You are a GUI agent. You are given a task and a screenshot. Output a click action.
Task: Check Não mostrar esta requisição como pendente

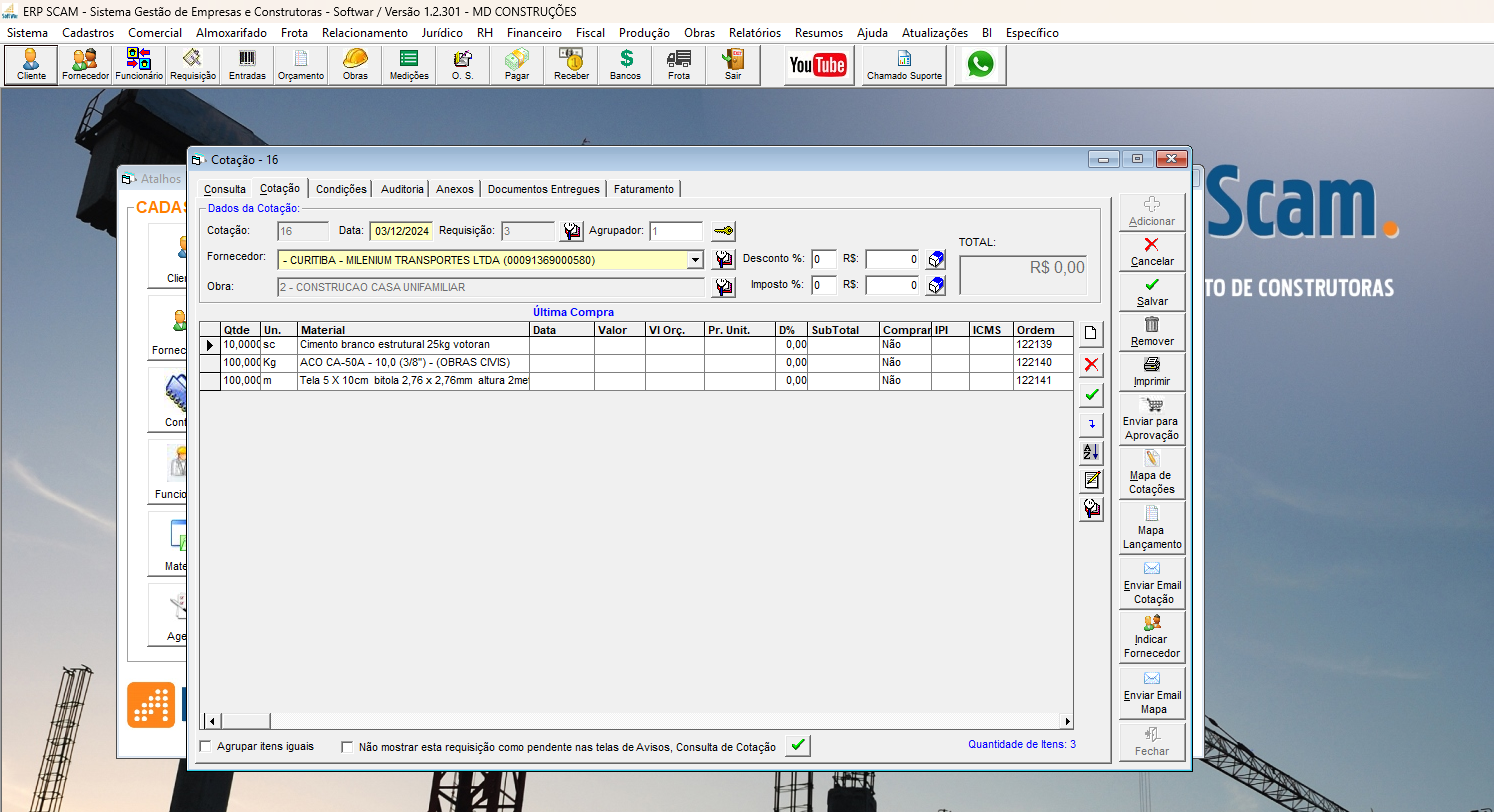click(348, 746)
